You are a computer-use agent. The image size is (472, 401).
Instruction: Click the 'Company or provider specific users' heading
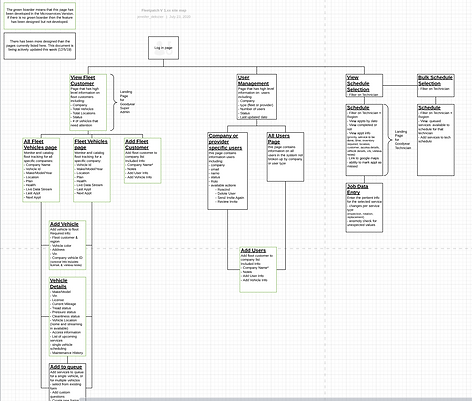pyautogui.click(x=225, y=142)
